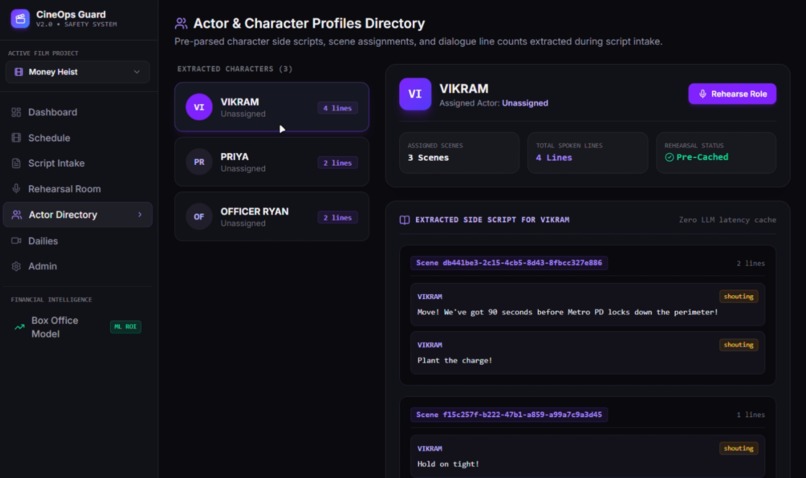Image resolution: width=806 pixels, height=478 pixels.
Task: Click the Dashboard grid icon
Action: 16,112
